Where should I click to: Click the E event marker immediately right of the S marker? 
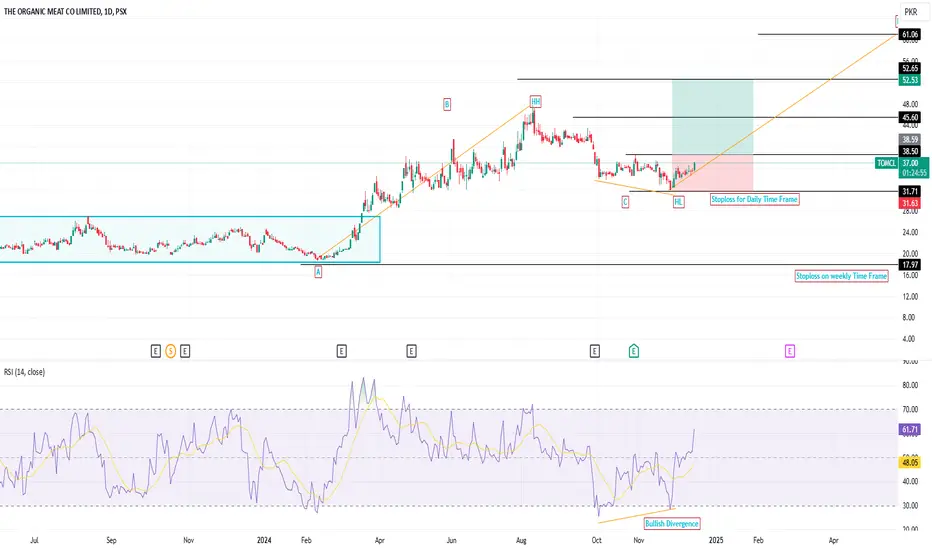pos(185,351)
